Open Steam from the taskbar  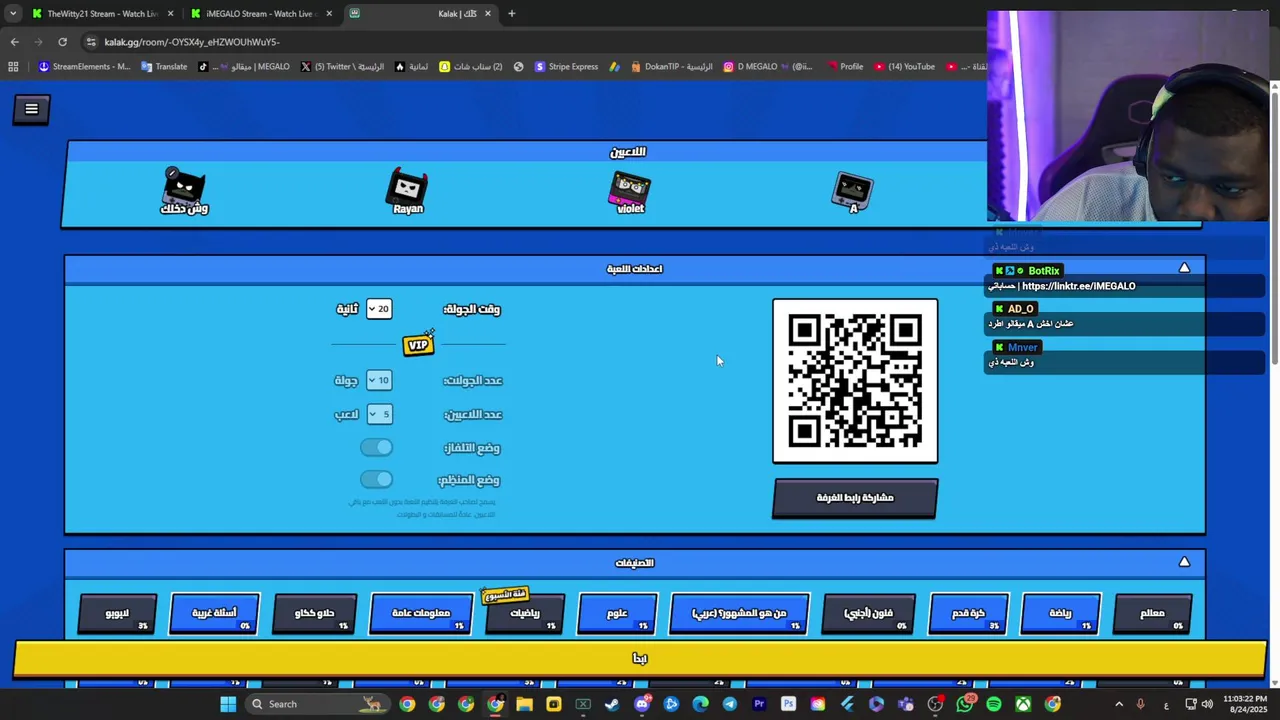click(x=612, y=704)
